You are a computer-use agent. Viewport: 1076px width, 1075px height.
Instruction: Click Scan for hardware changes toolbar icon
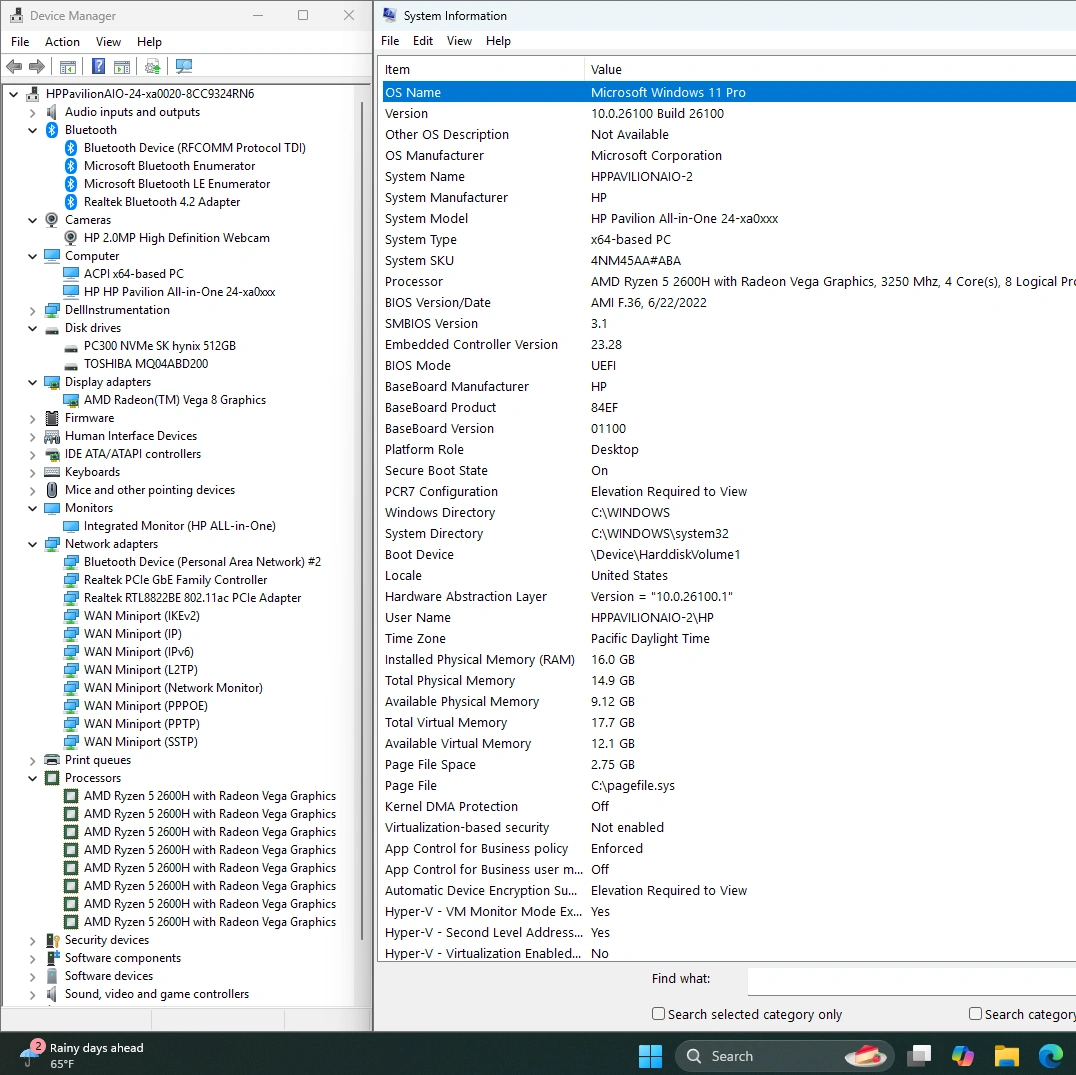coord(184,67)
